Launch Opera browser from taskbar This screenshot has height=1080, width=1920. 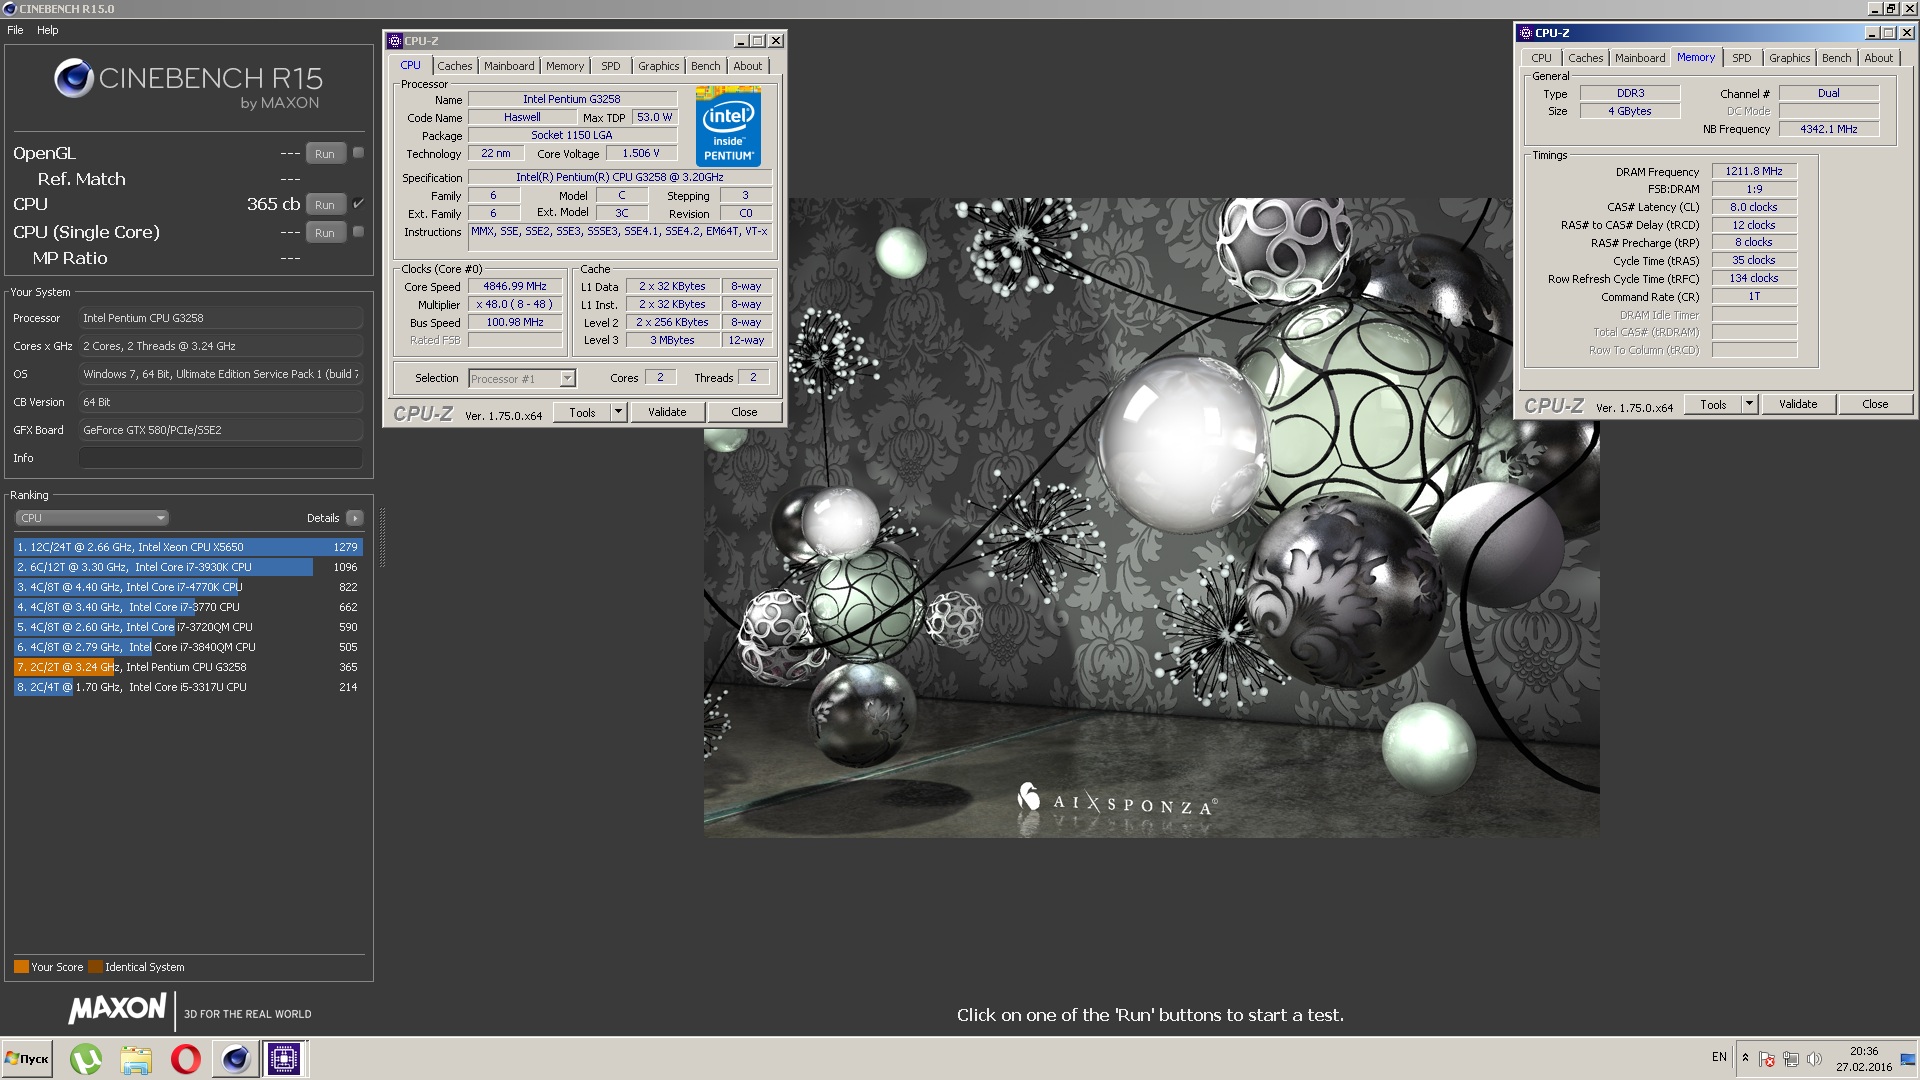186,1058
